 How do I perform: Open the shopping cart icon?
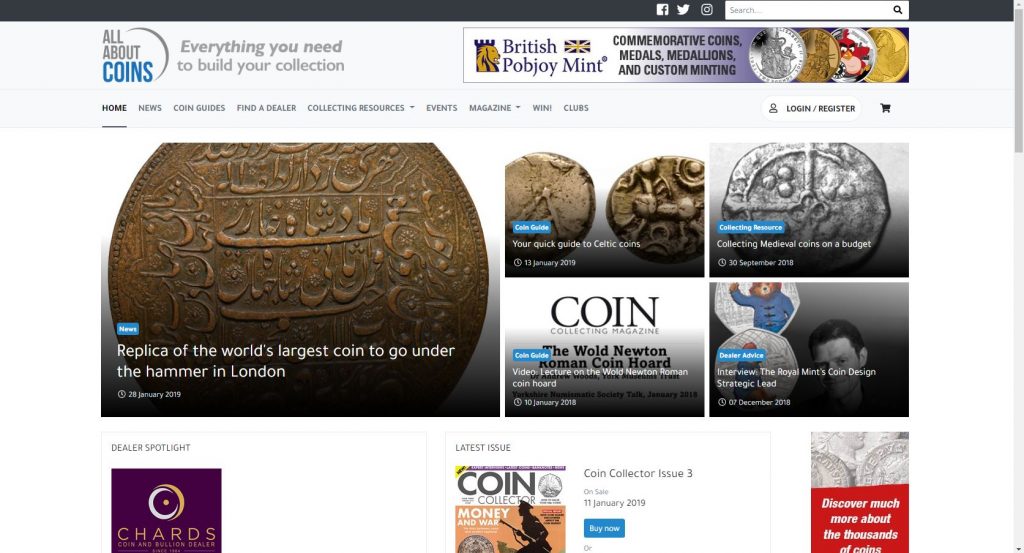click(885, 108)
